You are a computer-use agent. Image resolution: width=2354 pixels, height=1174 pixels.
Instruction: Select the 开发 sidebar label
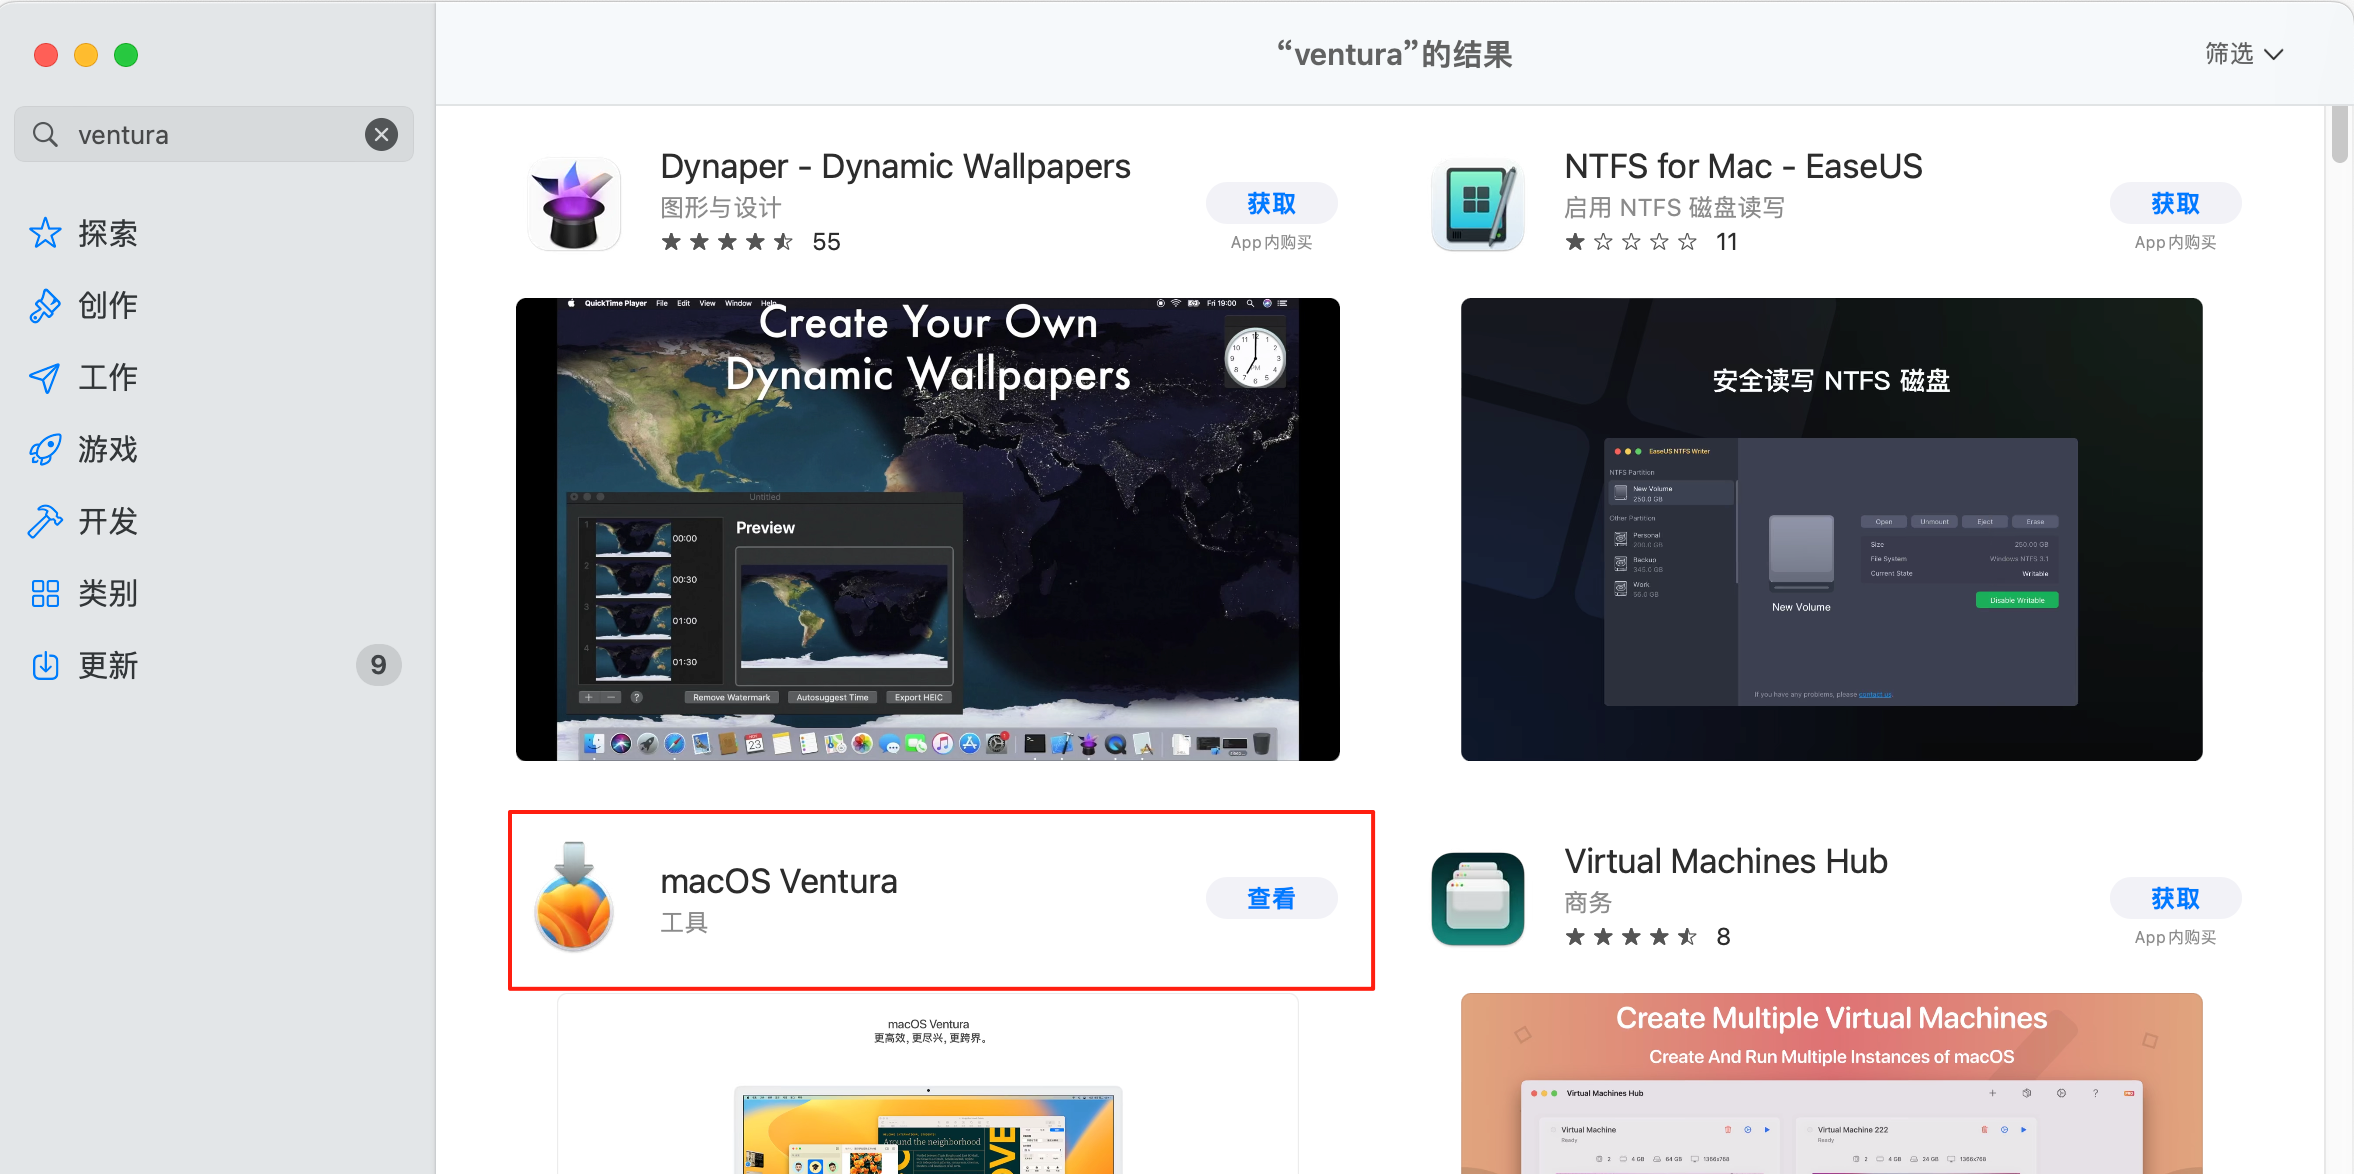[108, 521]
